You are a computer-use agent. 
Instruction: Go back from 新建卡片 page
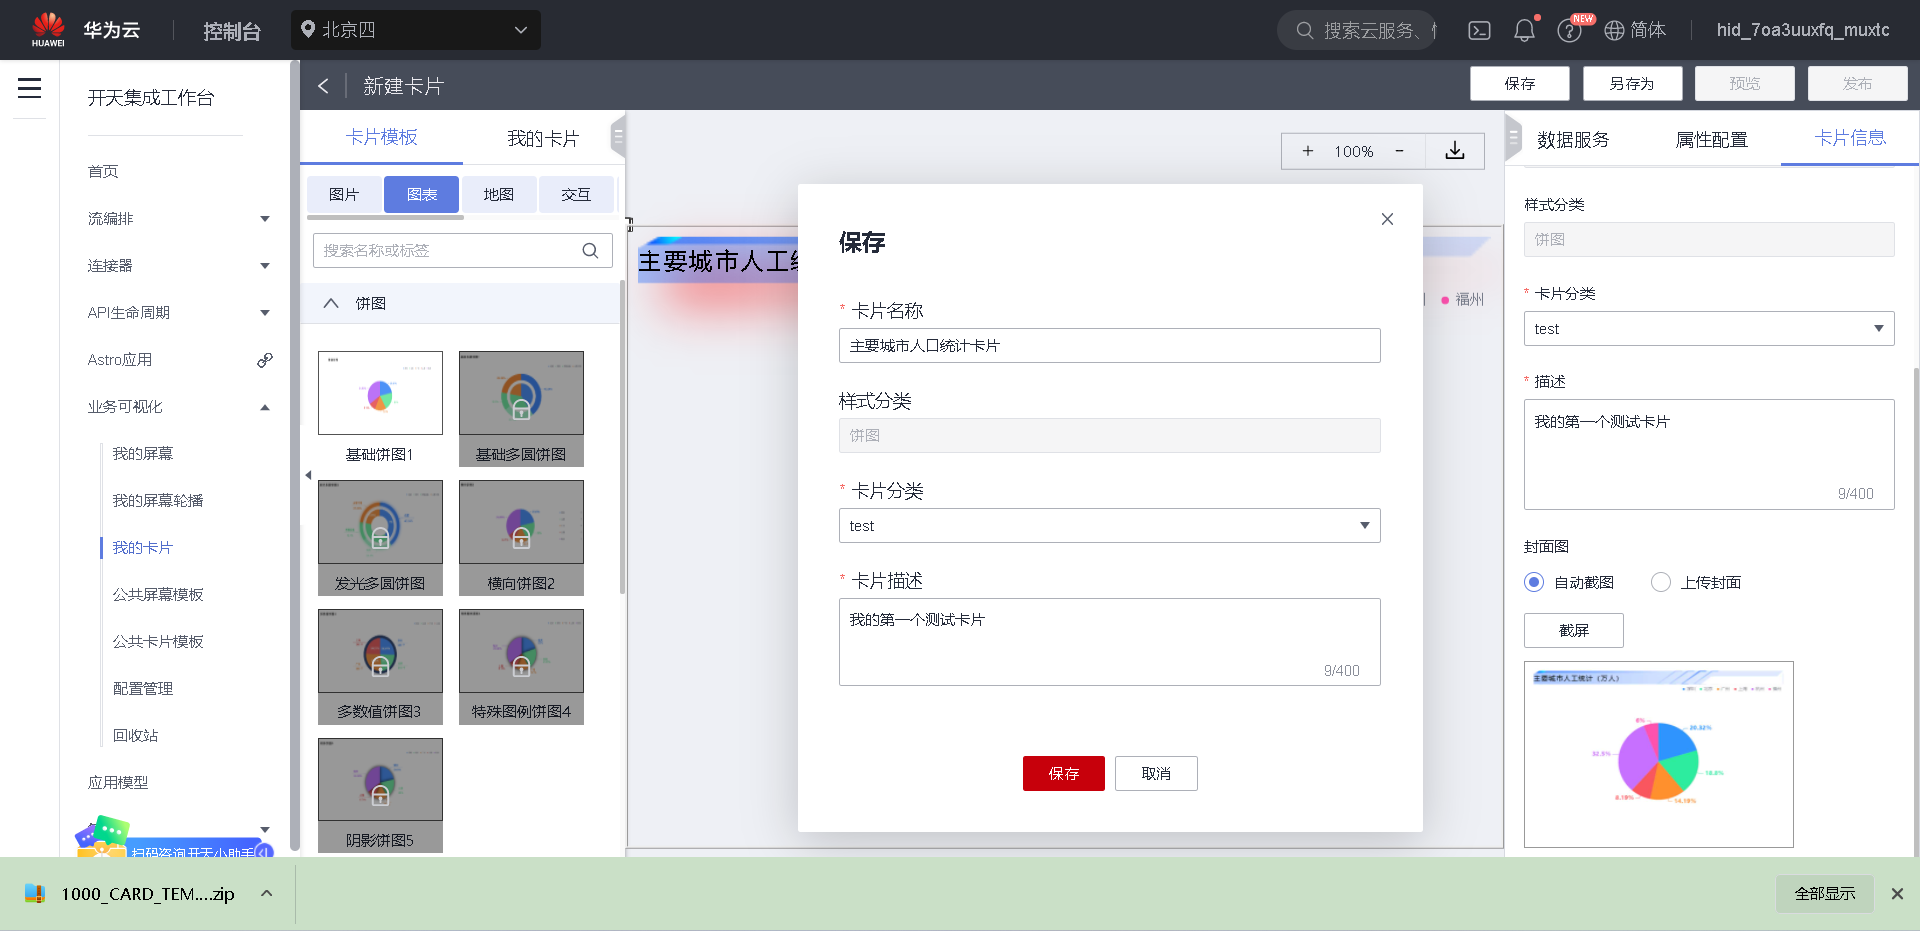323,86
